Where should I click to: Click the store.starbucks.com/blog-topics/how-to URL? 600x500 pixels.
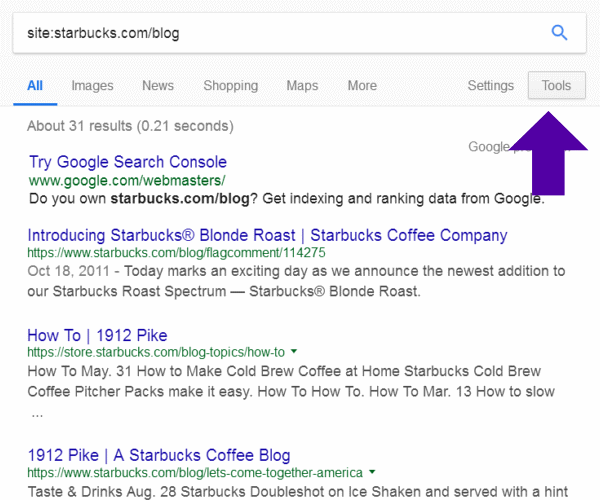(156, 352)
